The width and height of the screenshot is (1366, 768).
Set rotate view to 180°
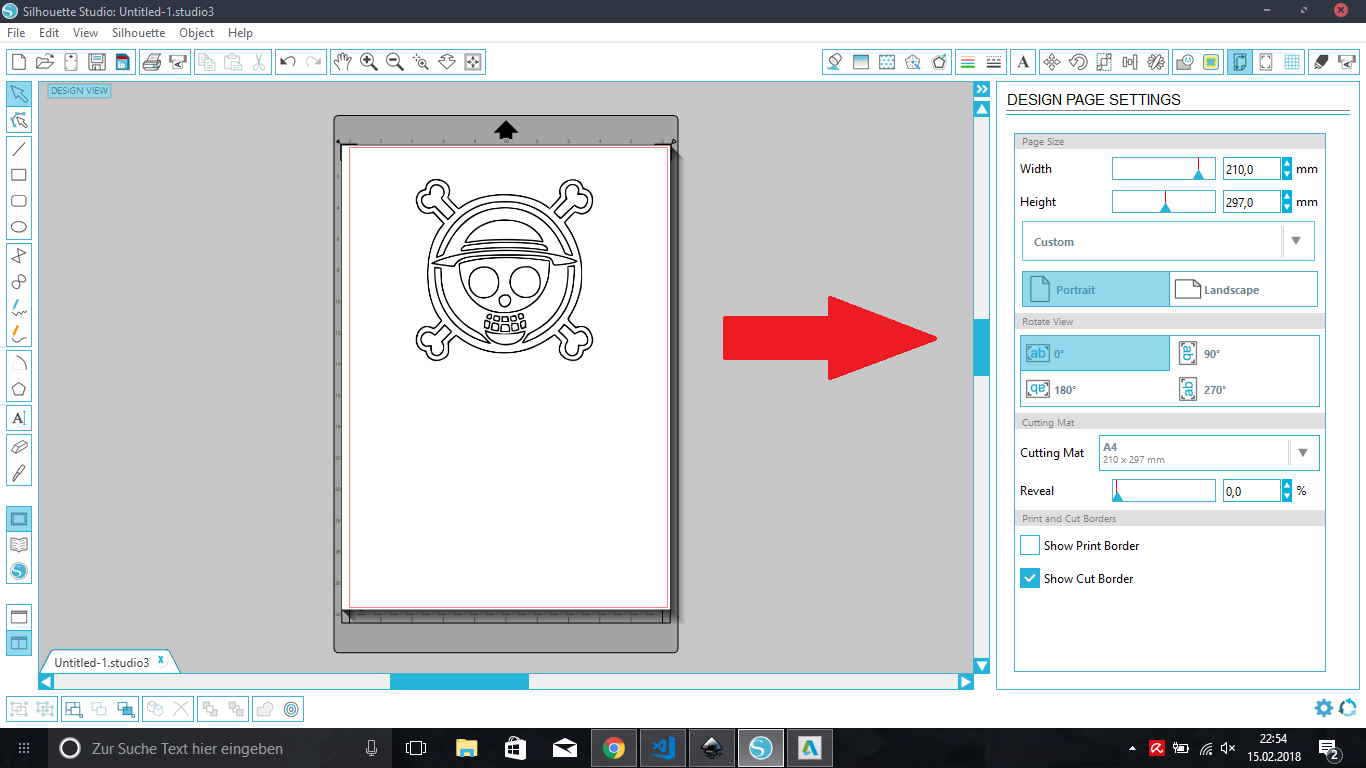pyautogui.click(x=1096, y=389)
